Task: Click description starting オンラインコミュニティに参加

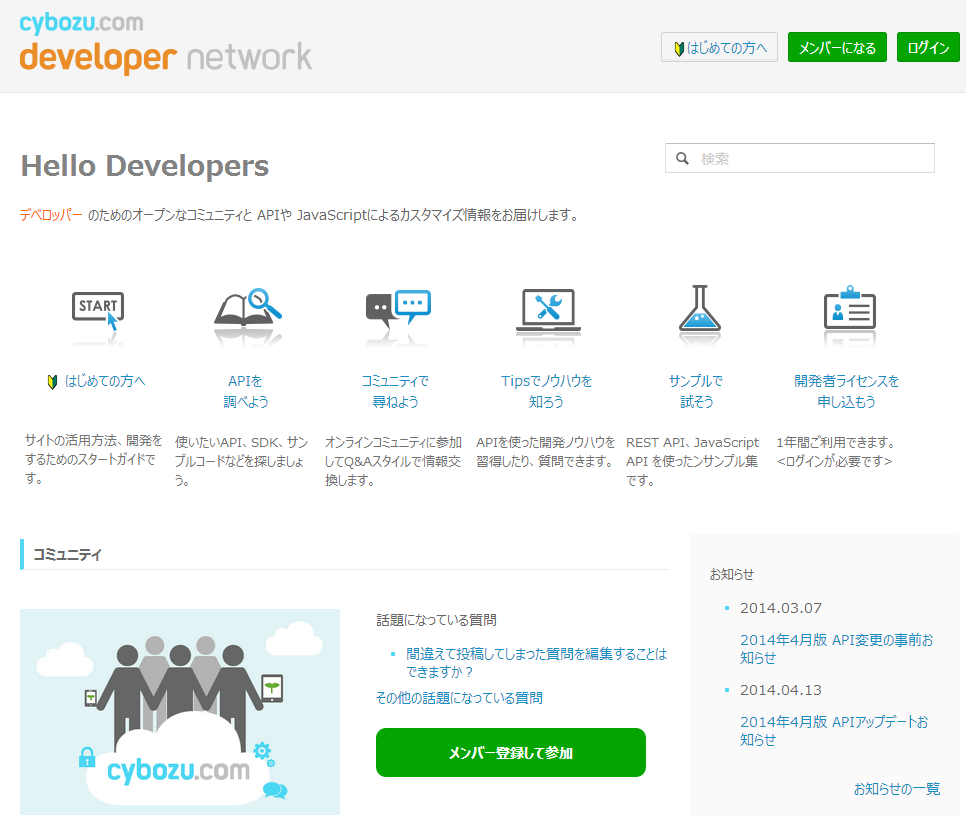Action: point(393,461)
